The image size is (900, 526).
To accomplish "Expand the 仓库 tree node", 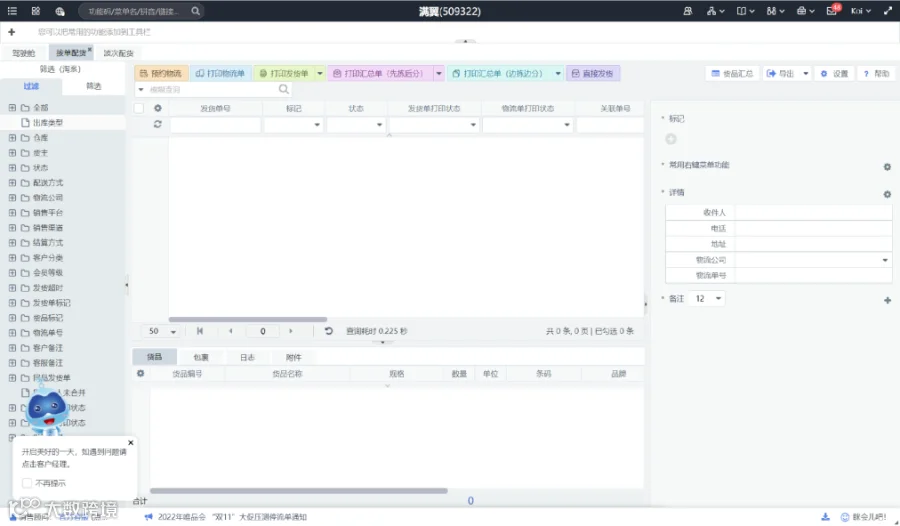I will pos(12,138).
